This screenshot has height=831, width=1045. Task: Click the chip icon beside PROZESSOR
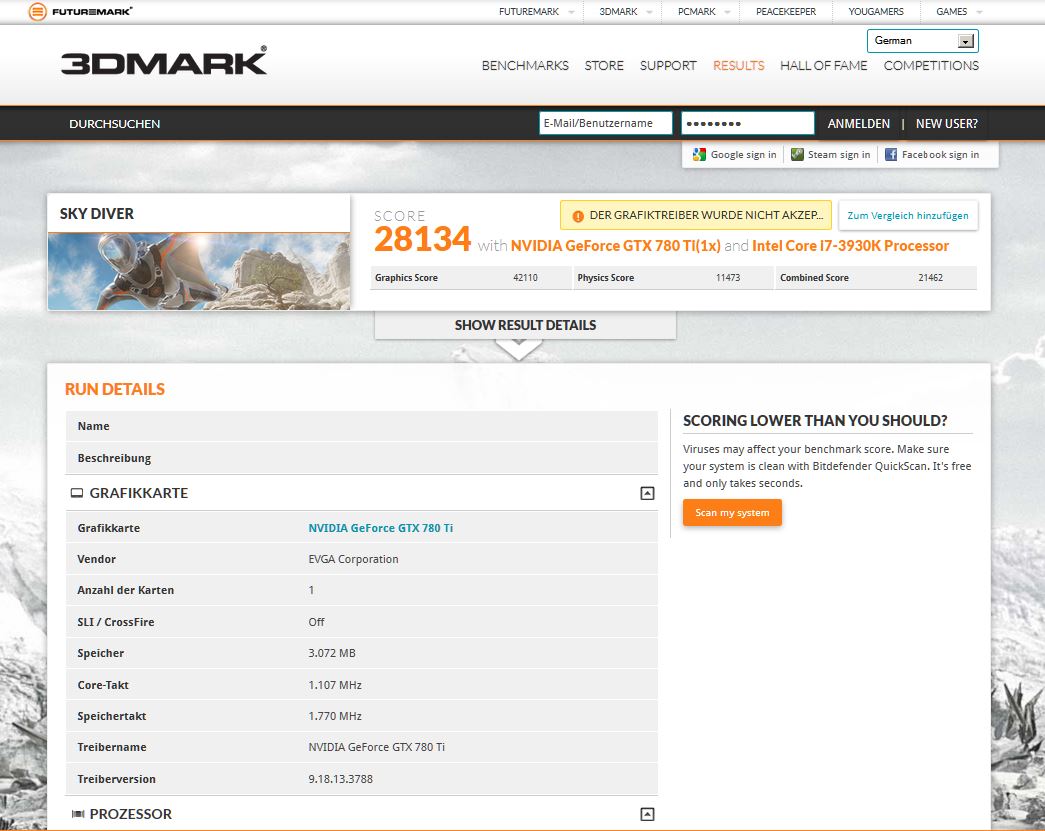[77, 814]
